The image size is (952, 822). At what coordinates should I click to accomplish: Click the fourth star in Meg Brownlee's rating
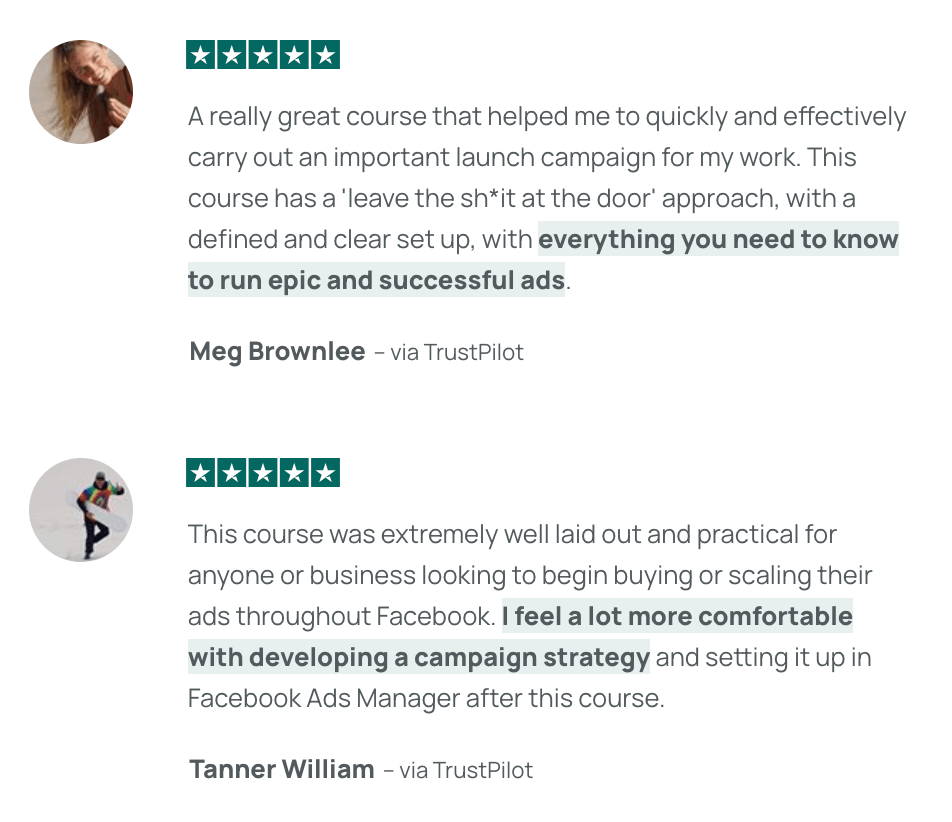(x=294, y=55)
